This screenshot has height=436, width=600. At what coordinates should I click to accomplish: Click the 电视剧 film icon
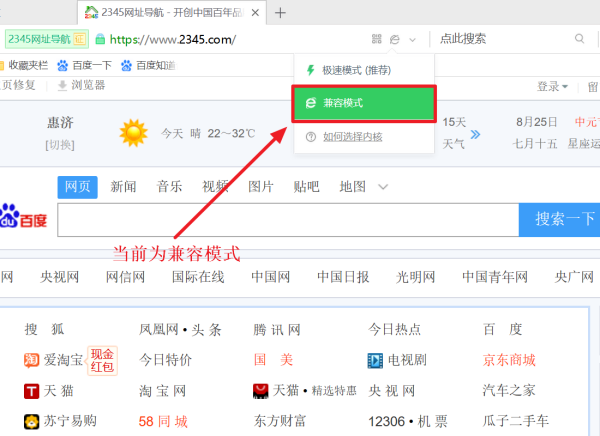click(x=375, y=361)
